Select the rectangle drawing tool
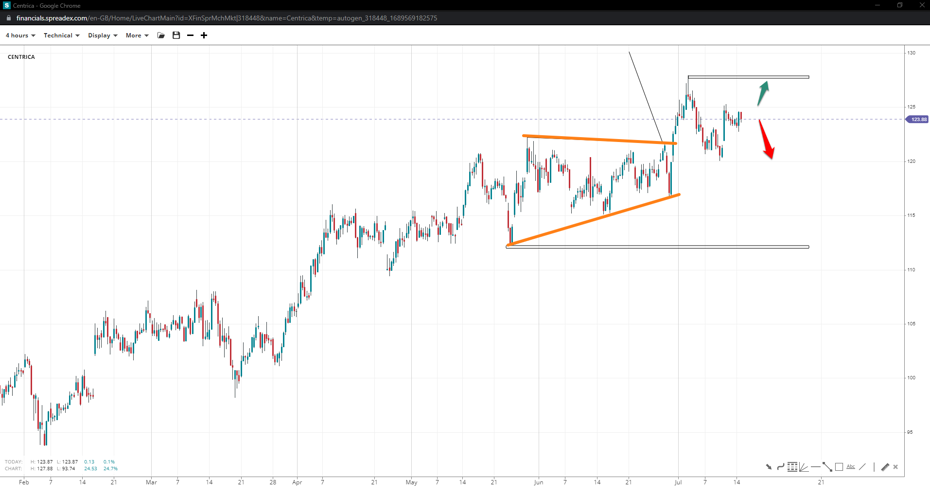Image resolution: width=930 pixels, height=497 pixels. [839, 467]
